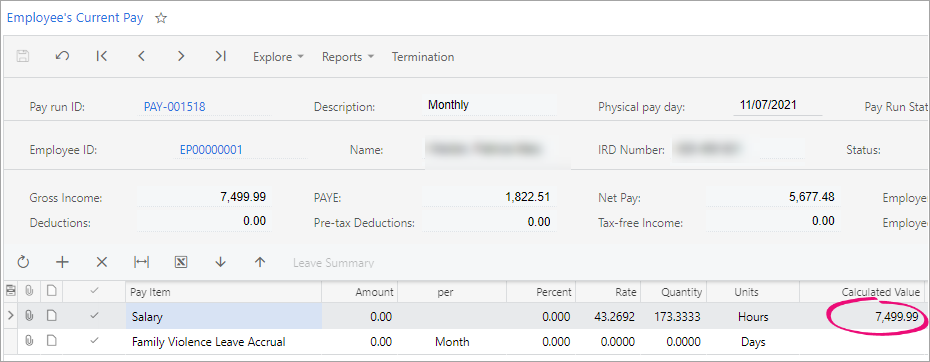930x362 pixels.
Task: Click the Month per cell
Action: pos(452,342)
